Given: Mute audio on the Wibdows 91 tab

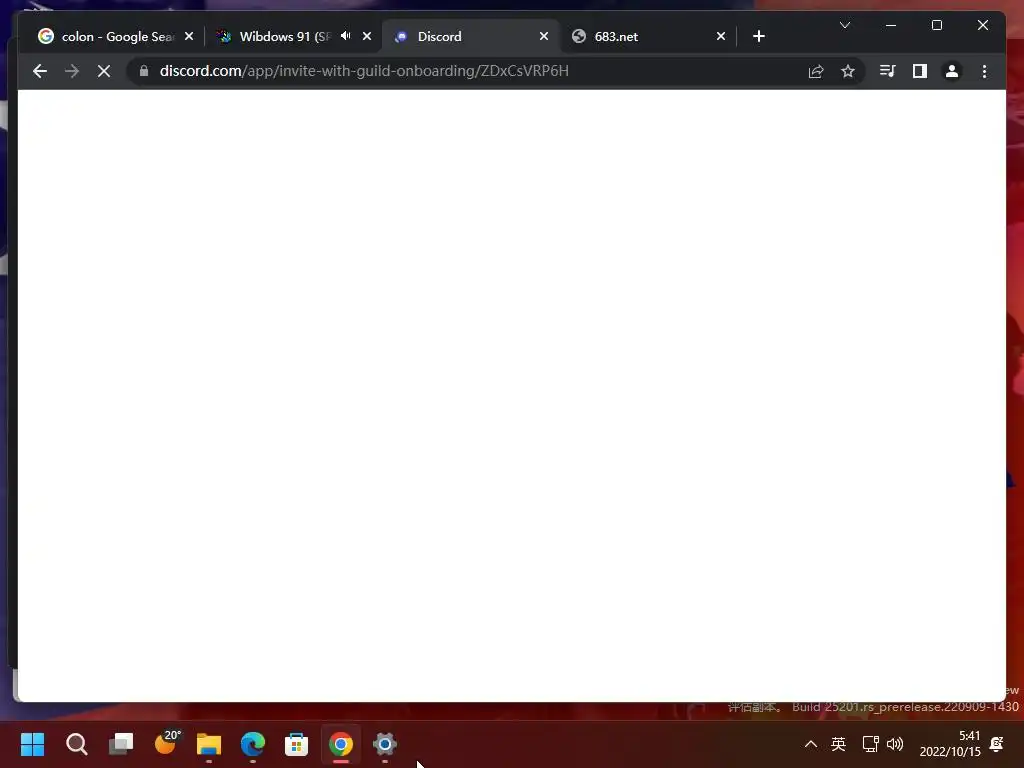Looking at the screenshot, I should tap(345, 36).
